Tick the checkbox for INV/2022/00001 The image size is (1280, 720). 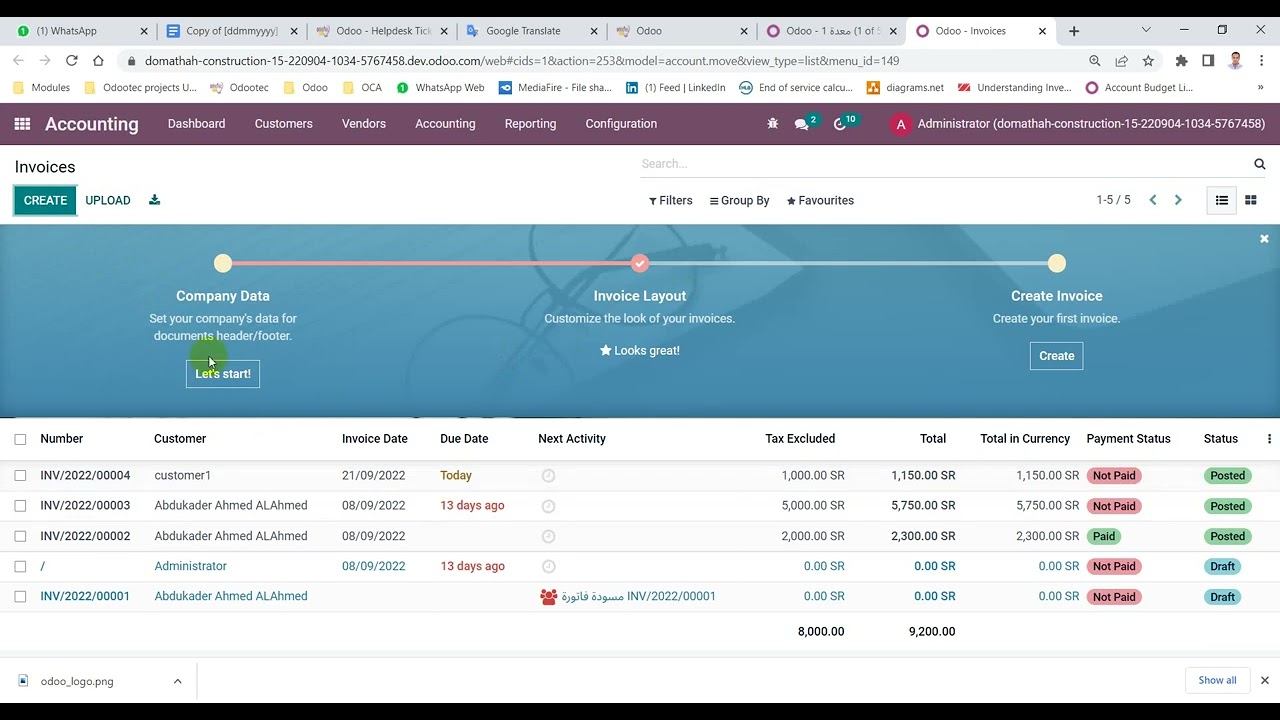(x=20, y=597)
